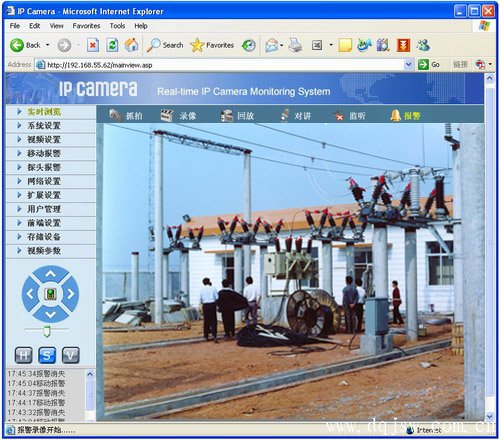Image resolution: width=500 pixels, height=440 pixels.
Task: Start recording with the 录像 clapperboard icon
Action: click(167, 116)
